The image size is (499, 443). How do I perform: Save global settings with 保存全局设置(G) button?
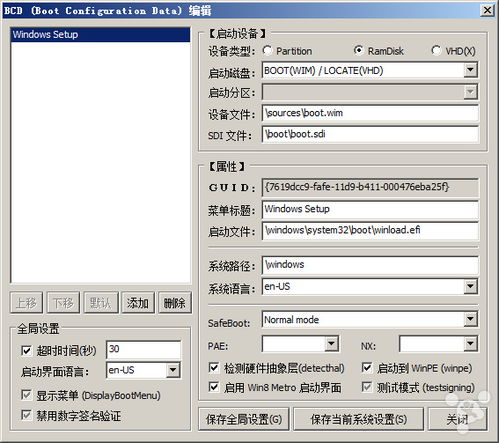(x=244, y=419)
